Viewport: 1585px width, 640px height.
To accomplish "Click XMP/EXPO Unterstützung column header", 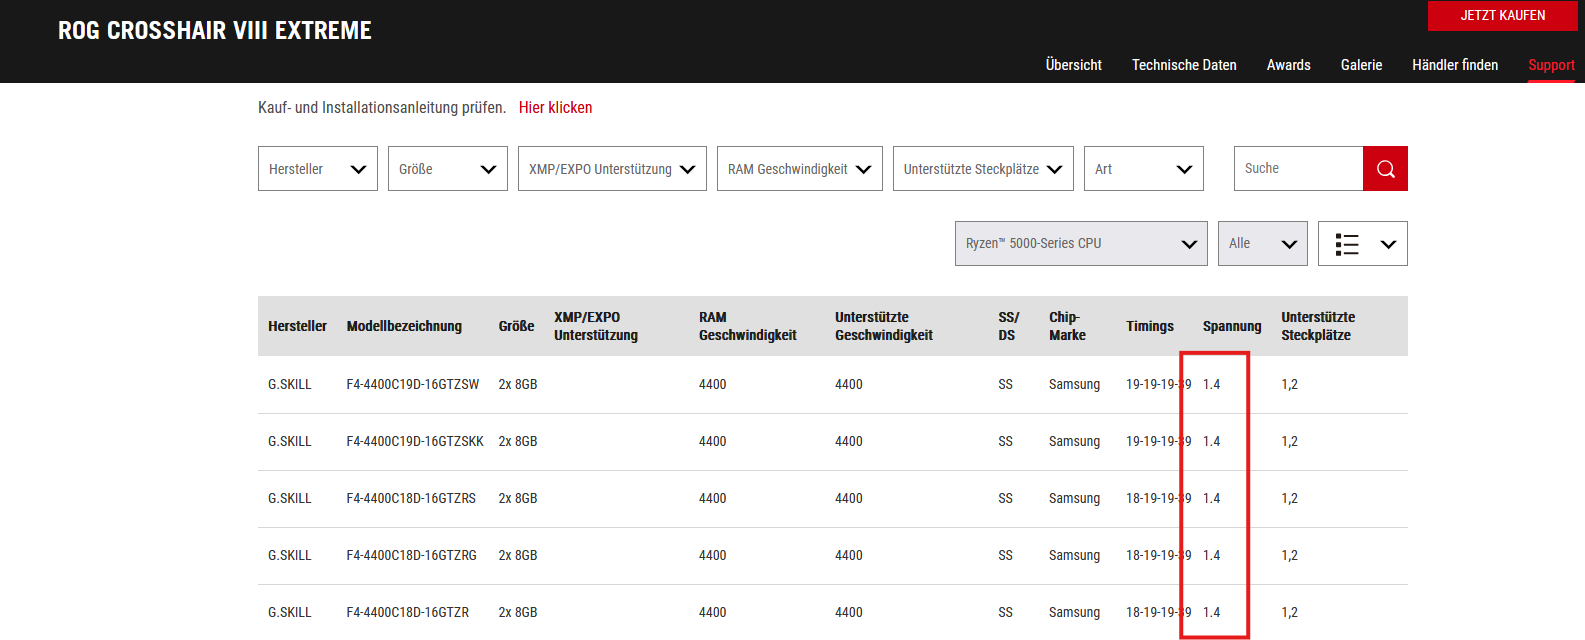I will tap(596, 326).
